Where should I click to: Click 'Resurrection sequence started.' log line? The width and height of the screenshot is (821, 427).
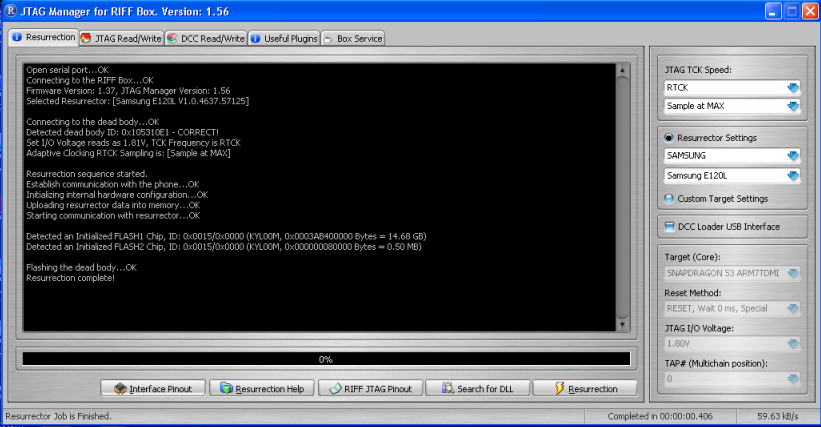pyautogui.click(x=87, y=174)
